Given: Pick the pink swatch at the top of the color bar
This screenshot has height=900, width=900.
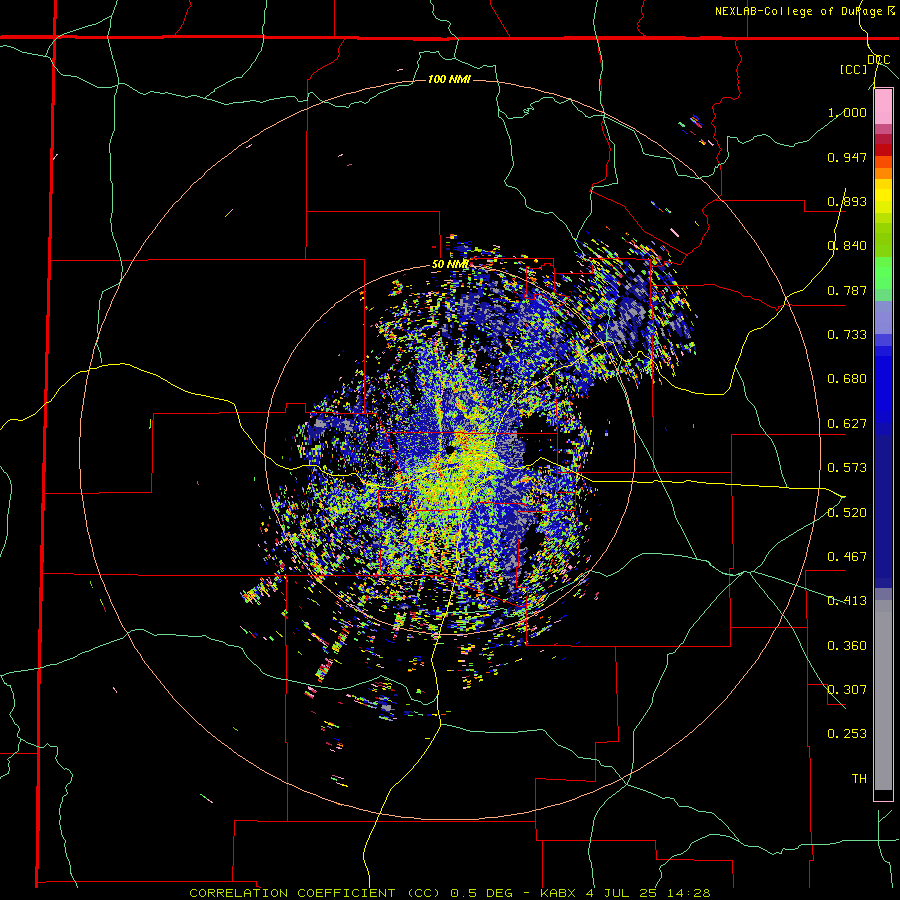Looking at the screenshot, I should (883, 106).
